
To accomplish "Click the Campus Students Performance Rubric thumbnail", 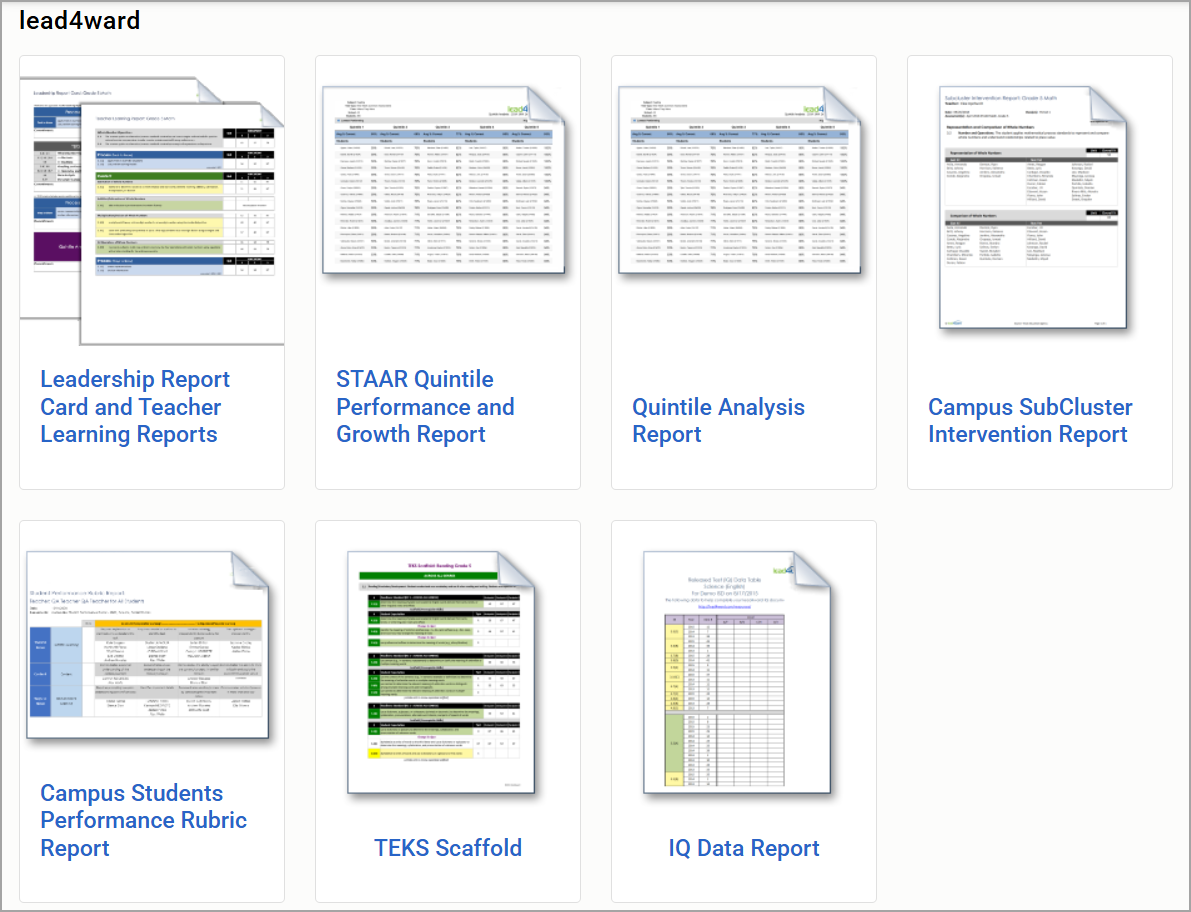I will pyautogui.click(x=148, y=645).
